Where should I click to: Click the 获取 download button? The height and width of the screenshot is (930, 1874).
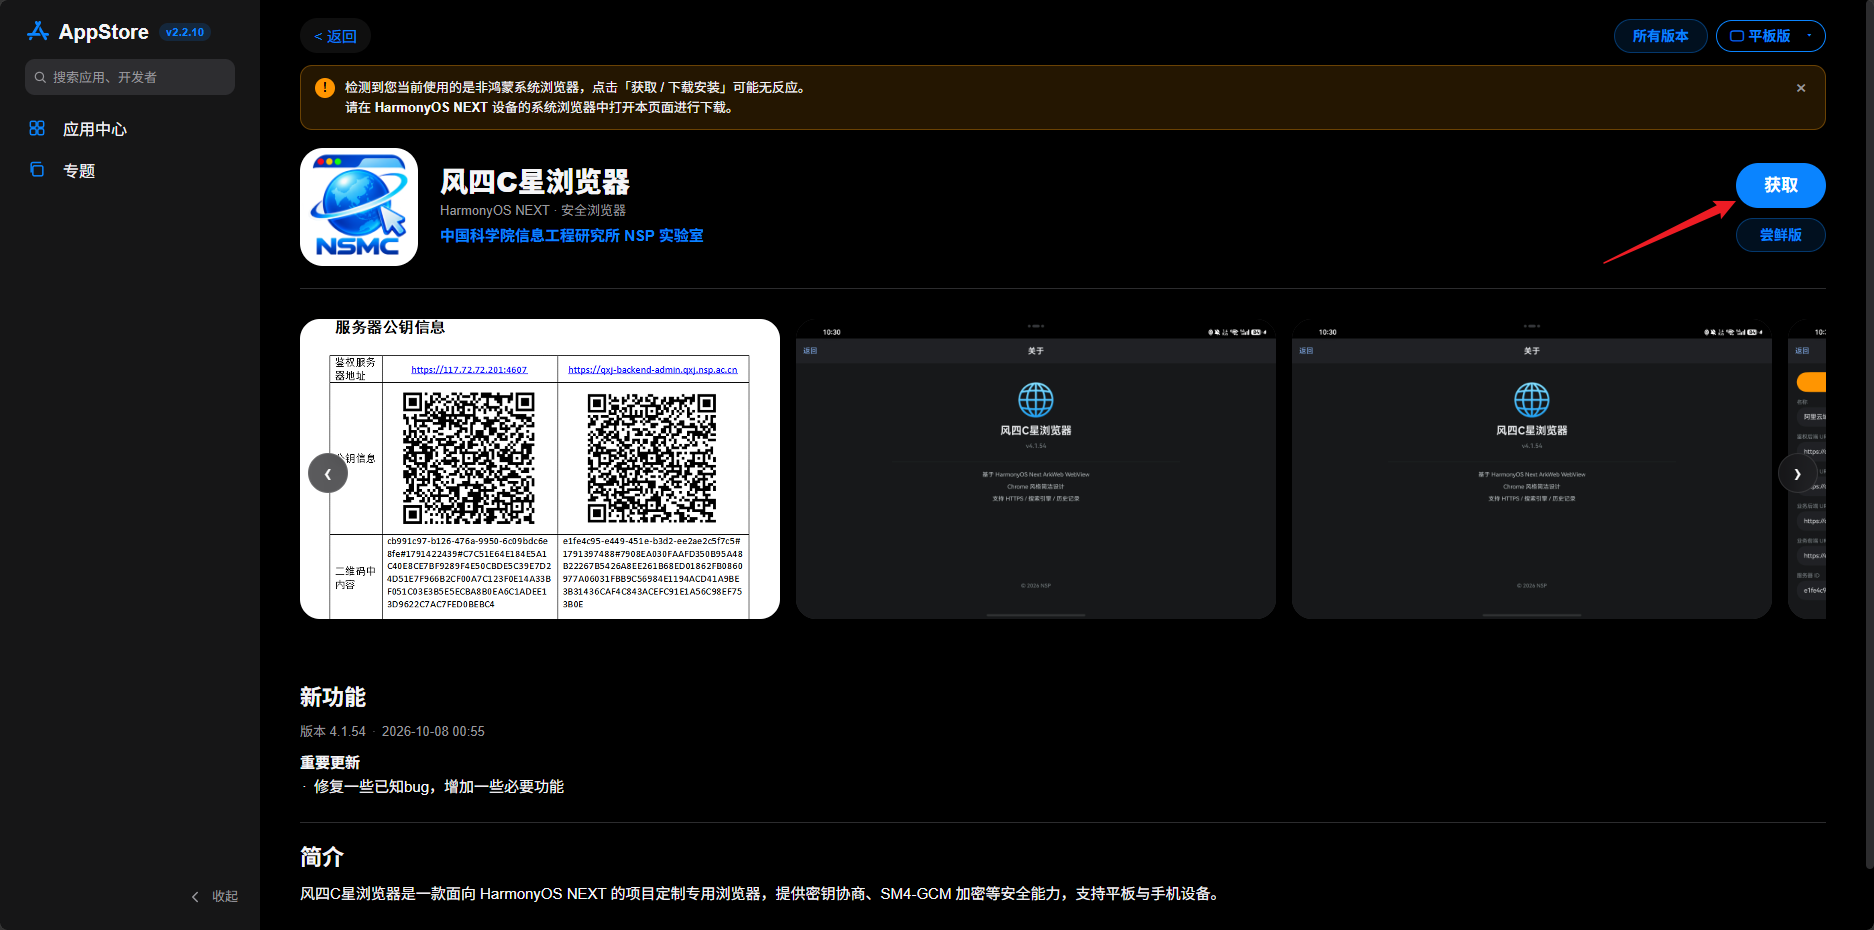[x=1780, y=185]
